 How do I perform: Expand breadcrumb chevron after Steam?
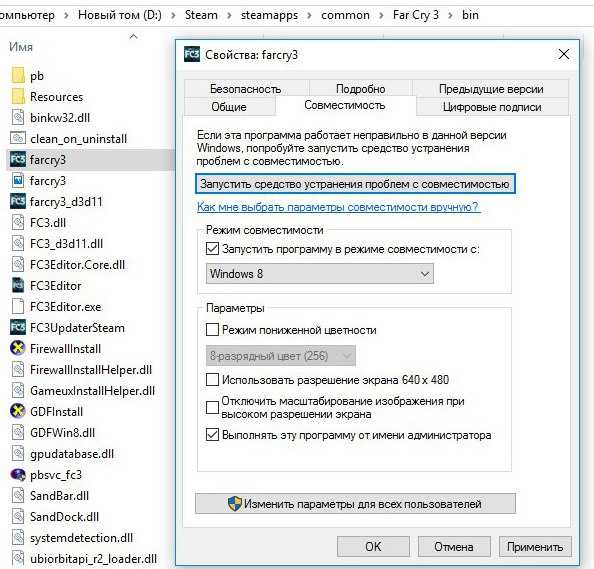(x=229, y=16)
